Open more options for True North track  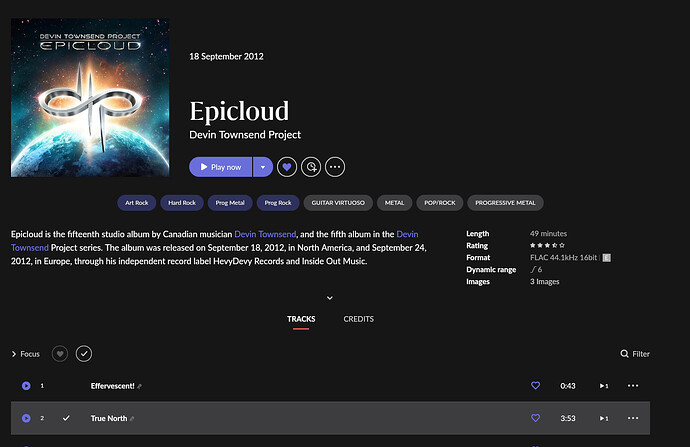633,418
